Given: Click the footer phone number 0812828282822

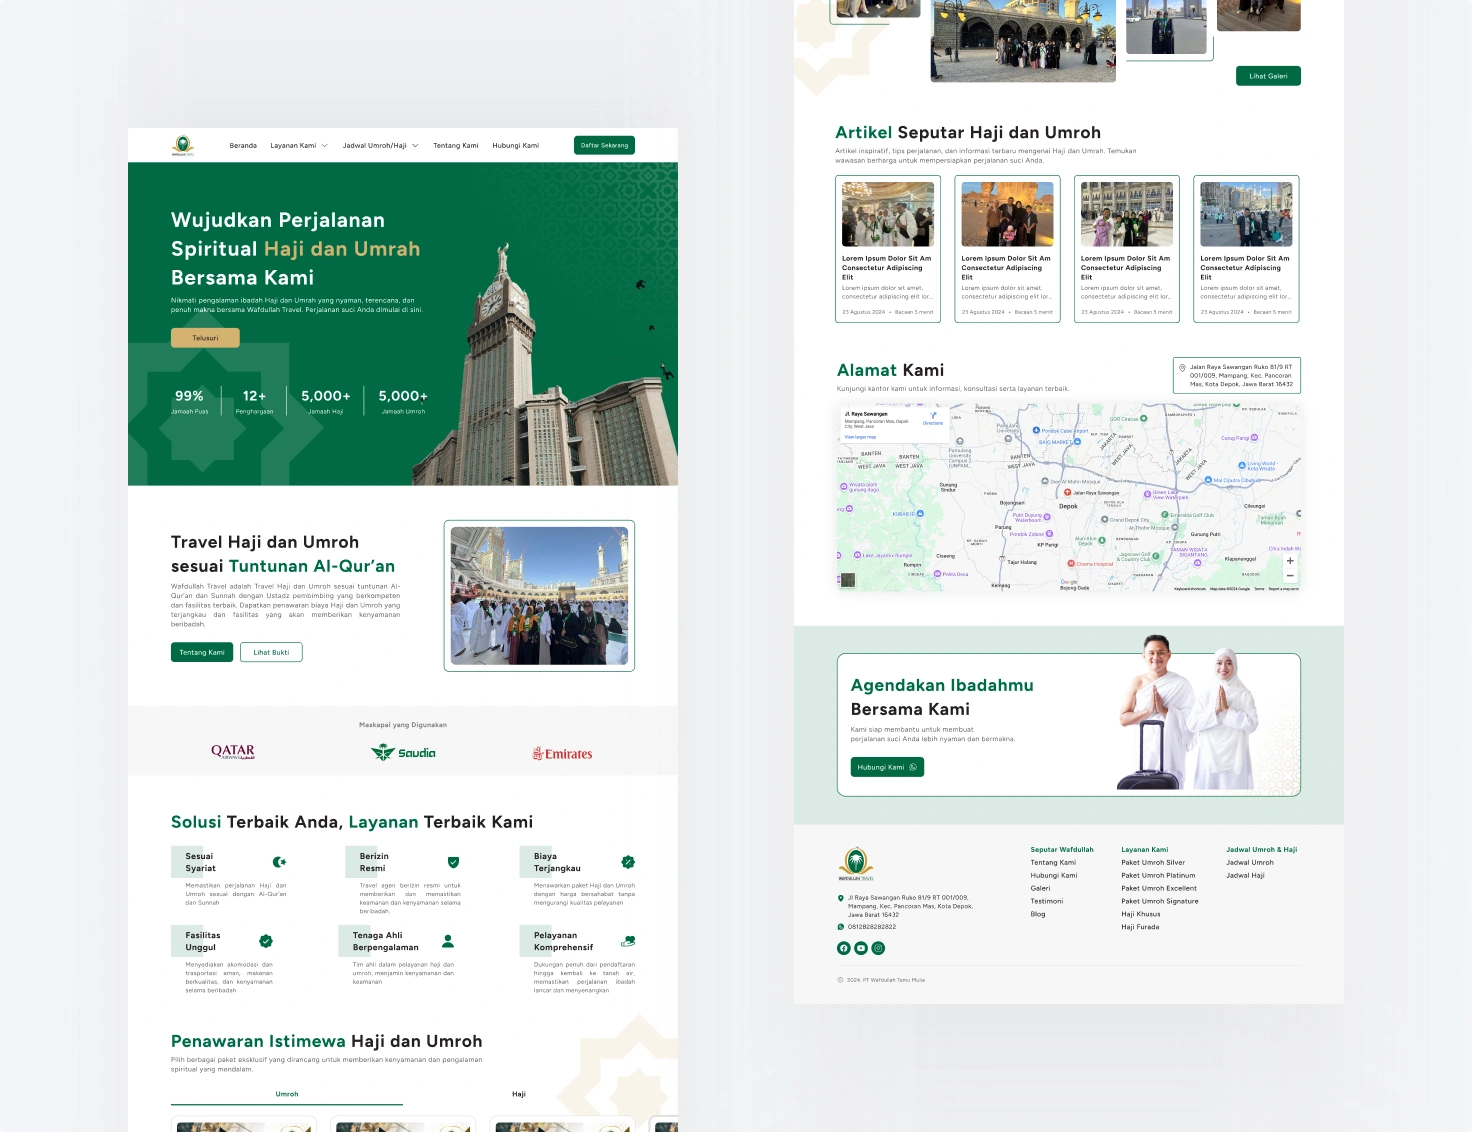Looking at the screenshot, I should point(872,927).
